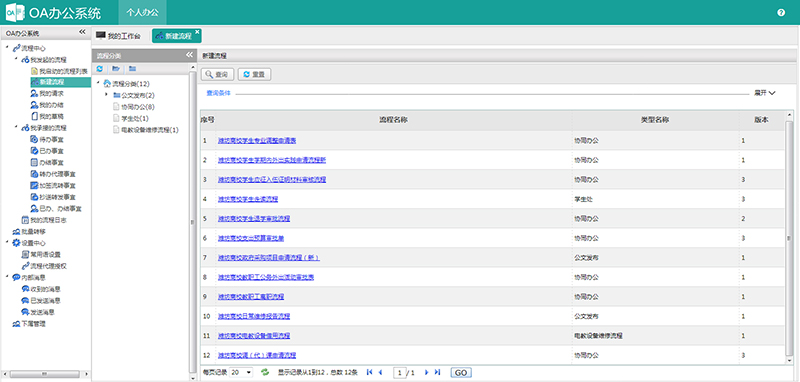This screenshot has width=800, height=382.
Task: Click the 我的请求 person icon
Action: (x=34, y=94)
